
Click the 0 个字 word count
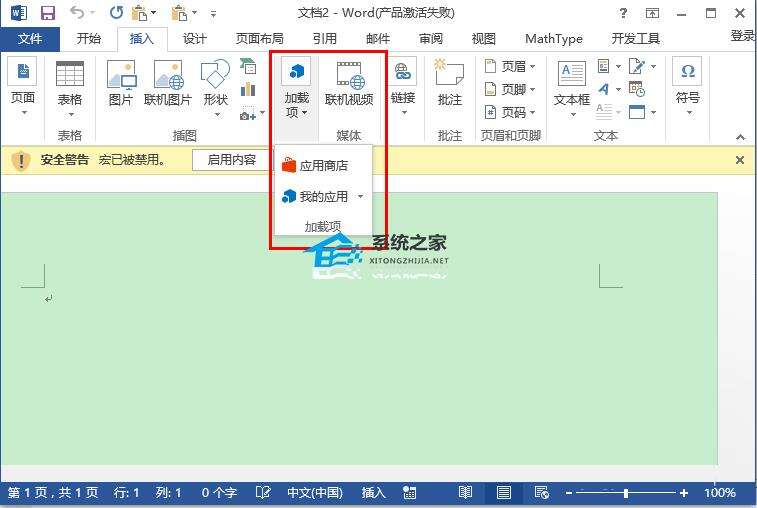tap(219, 493)
